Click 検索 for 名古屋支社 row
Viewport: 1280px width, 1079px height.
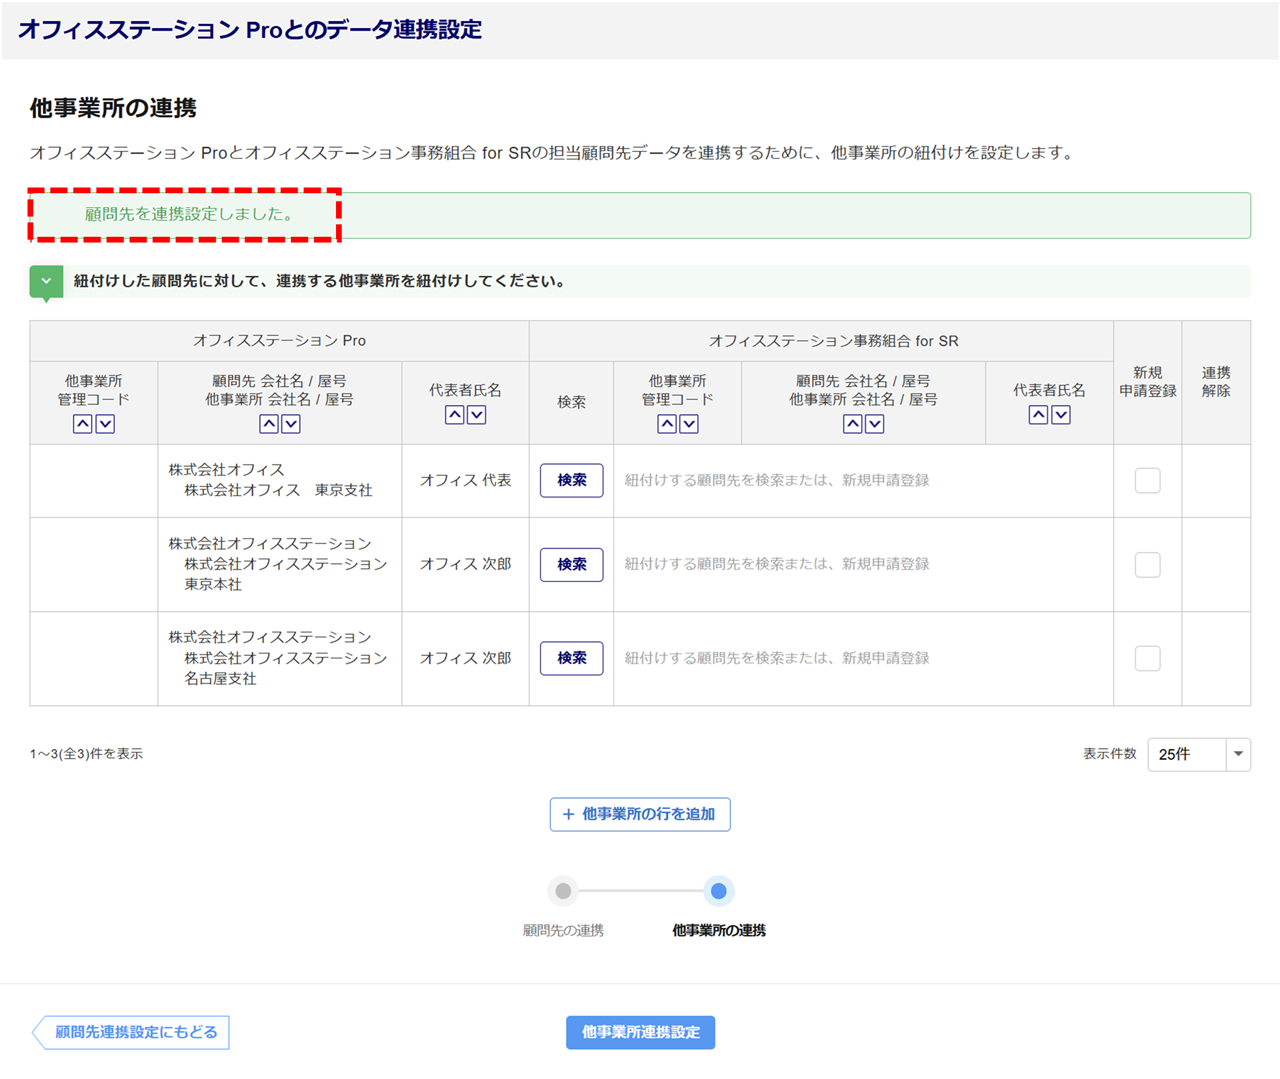[571, 659]
